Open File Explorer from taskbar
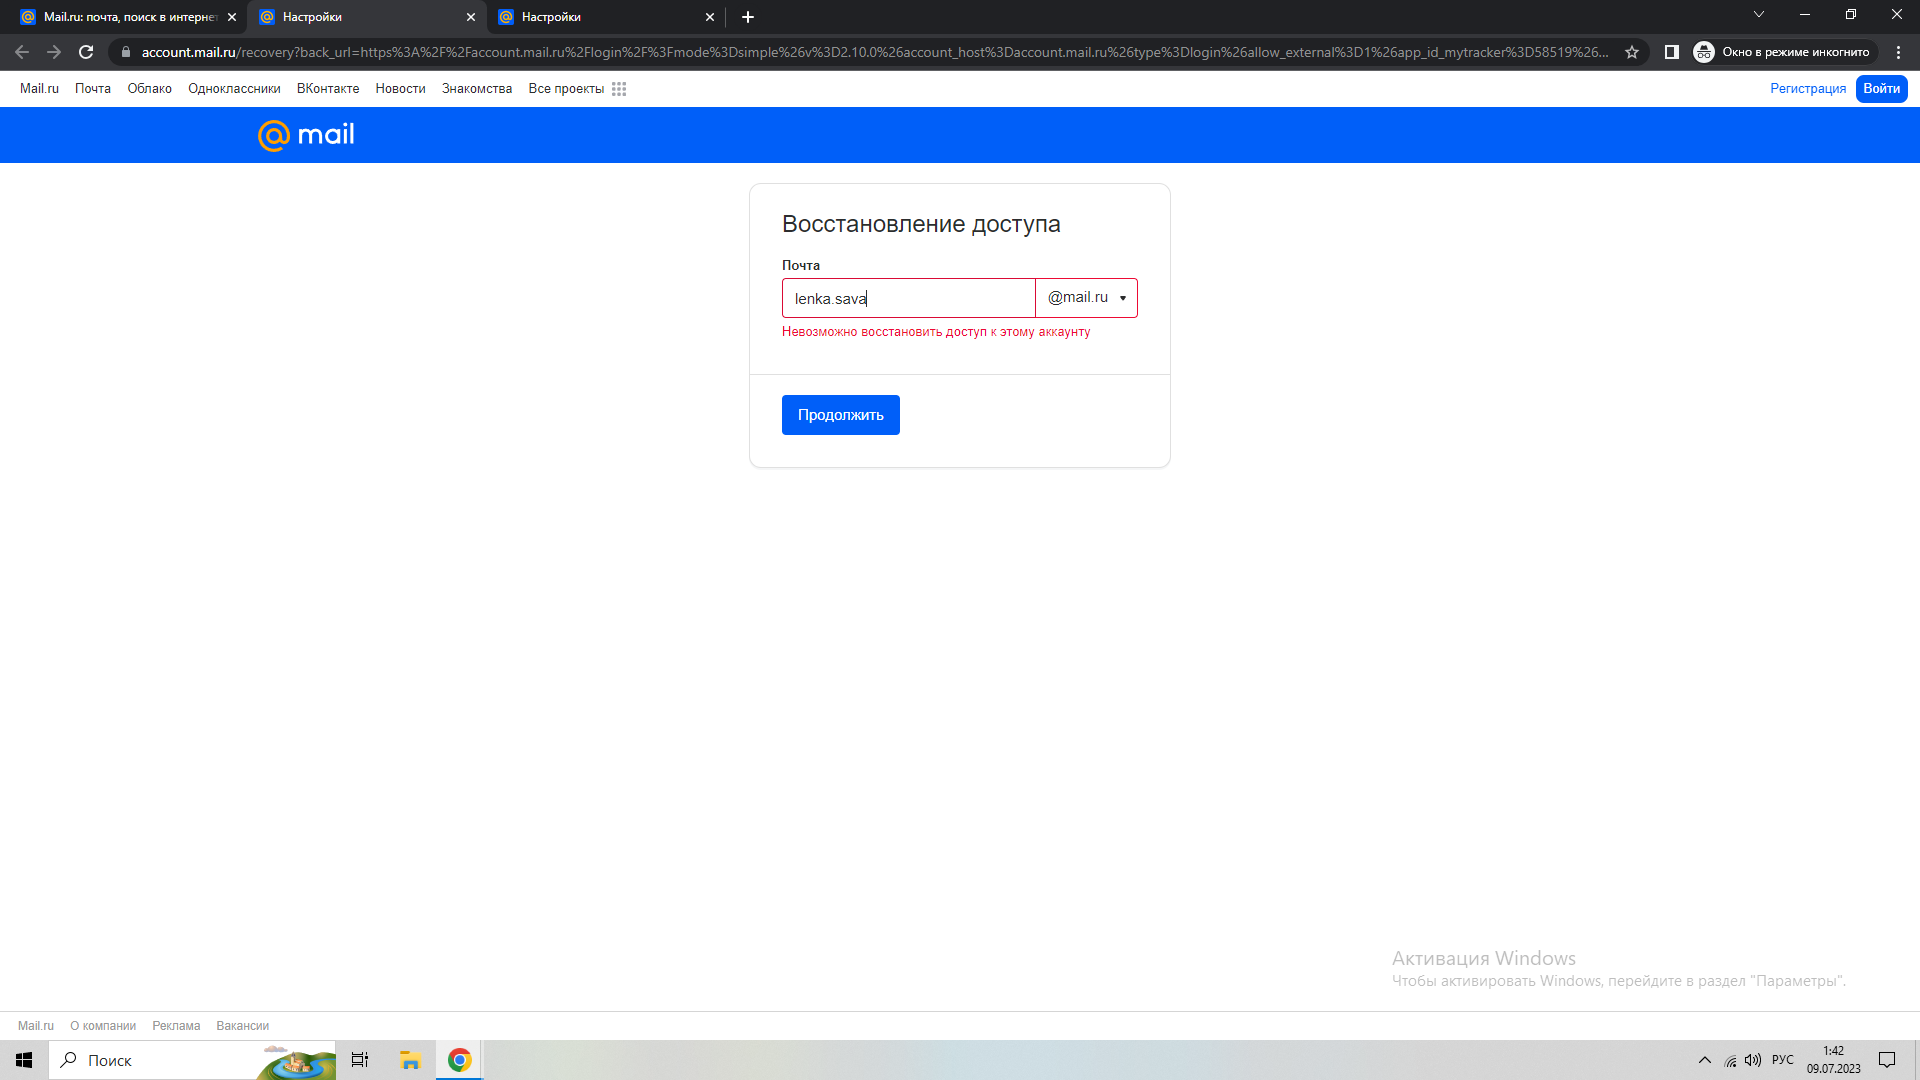The image size is (1920, 1080). pos(410,1060)
